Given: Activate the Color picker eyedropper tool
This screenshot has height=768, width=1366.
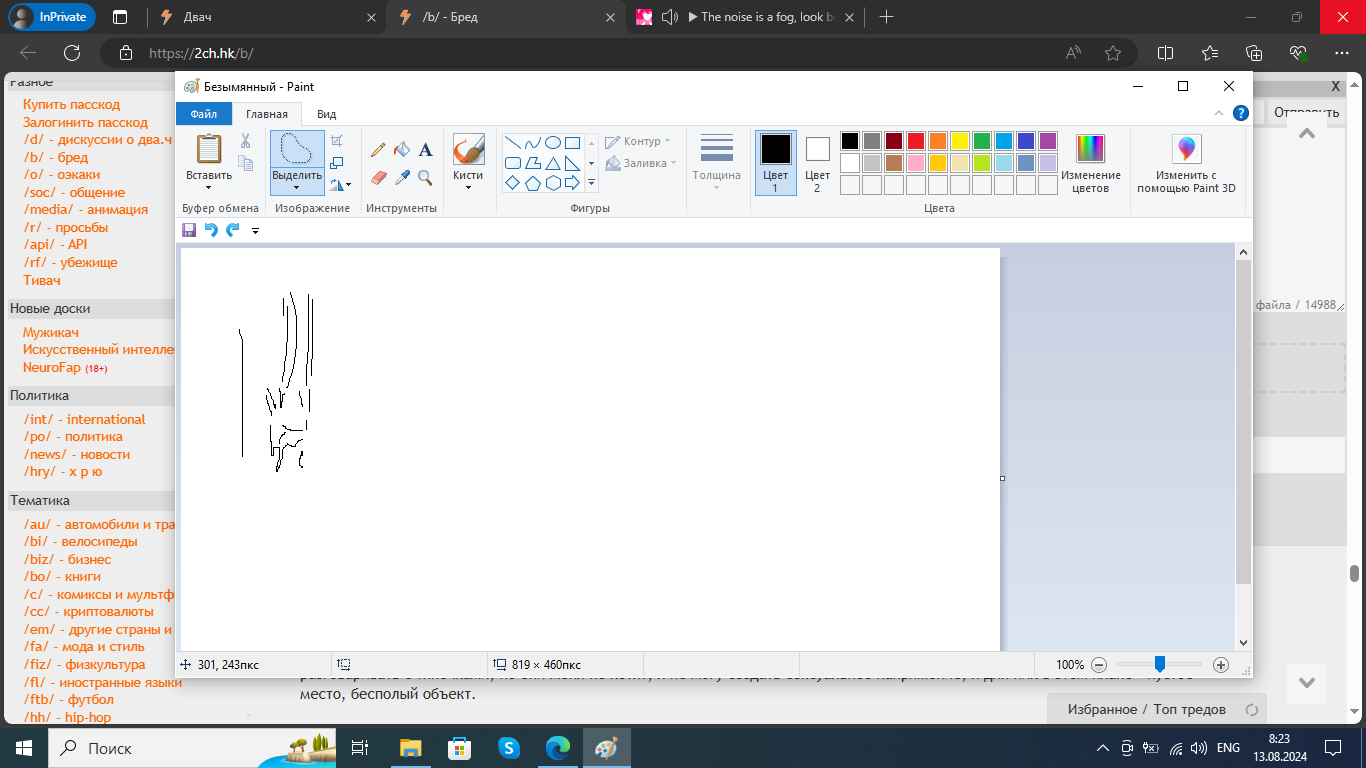Looking at the screenshot, I should [x=402, y=177].
